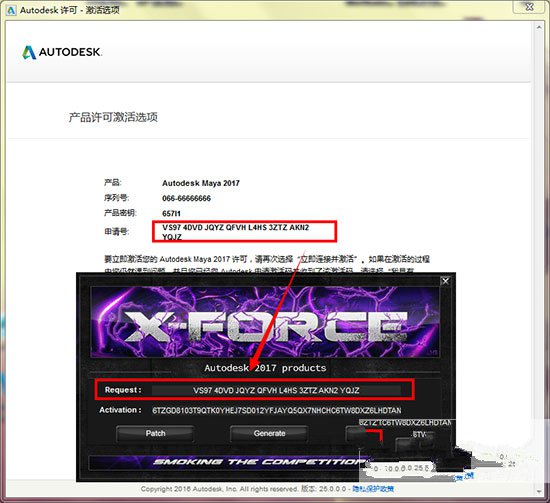Click the X-FORCE logo banner
The height and width of the screenshot is (503, 550).
click(x=265, y=322)
